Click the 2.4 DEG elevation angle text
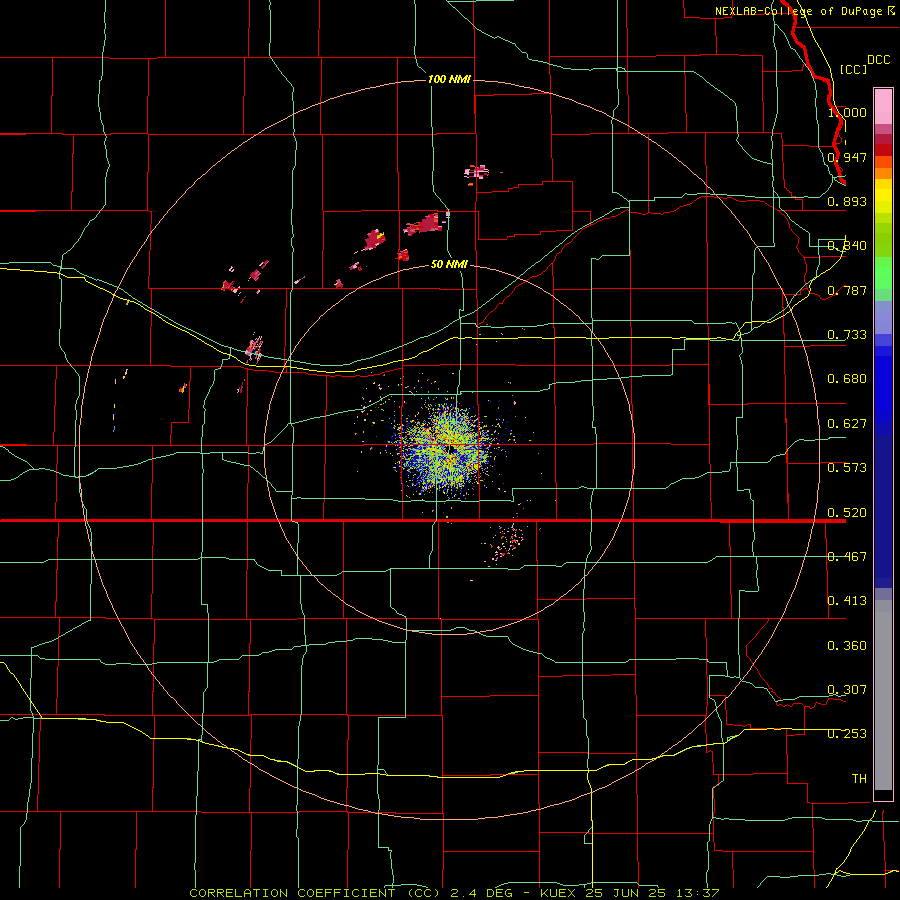 click(483, 893)
